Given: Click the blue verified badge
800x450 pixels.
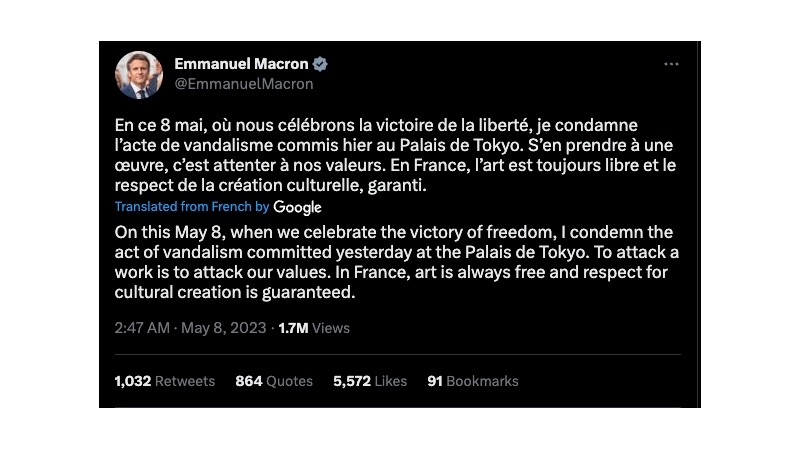Looking at the screenshot, I should [320, 64].
